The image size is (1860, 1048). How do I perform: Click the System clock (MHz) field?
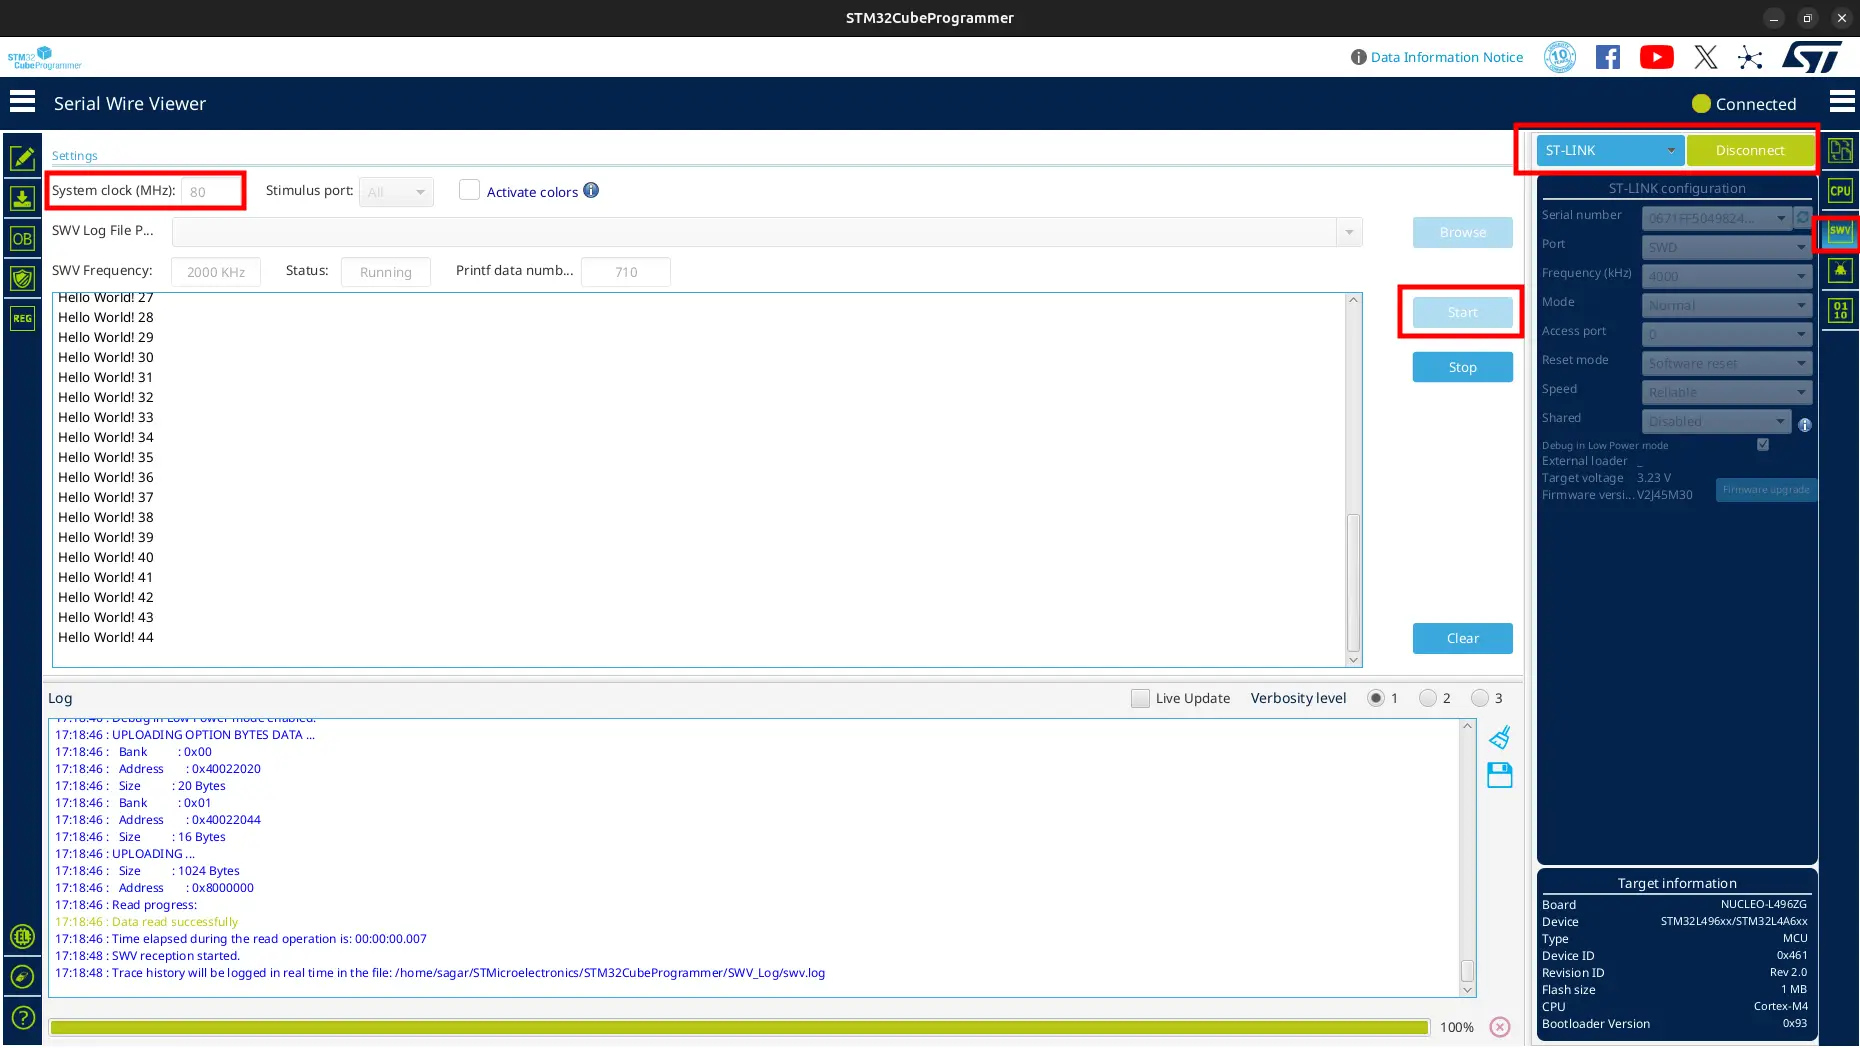tap(210, 192)
